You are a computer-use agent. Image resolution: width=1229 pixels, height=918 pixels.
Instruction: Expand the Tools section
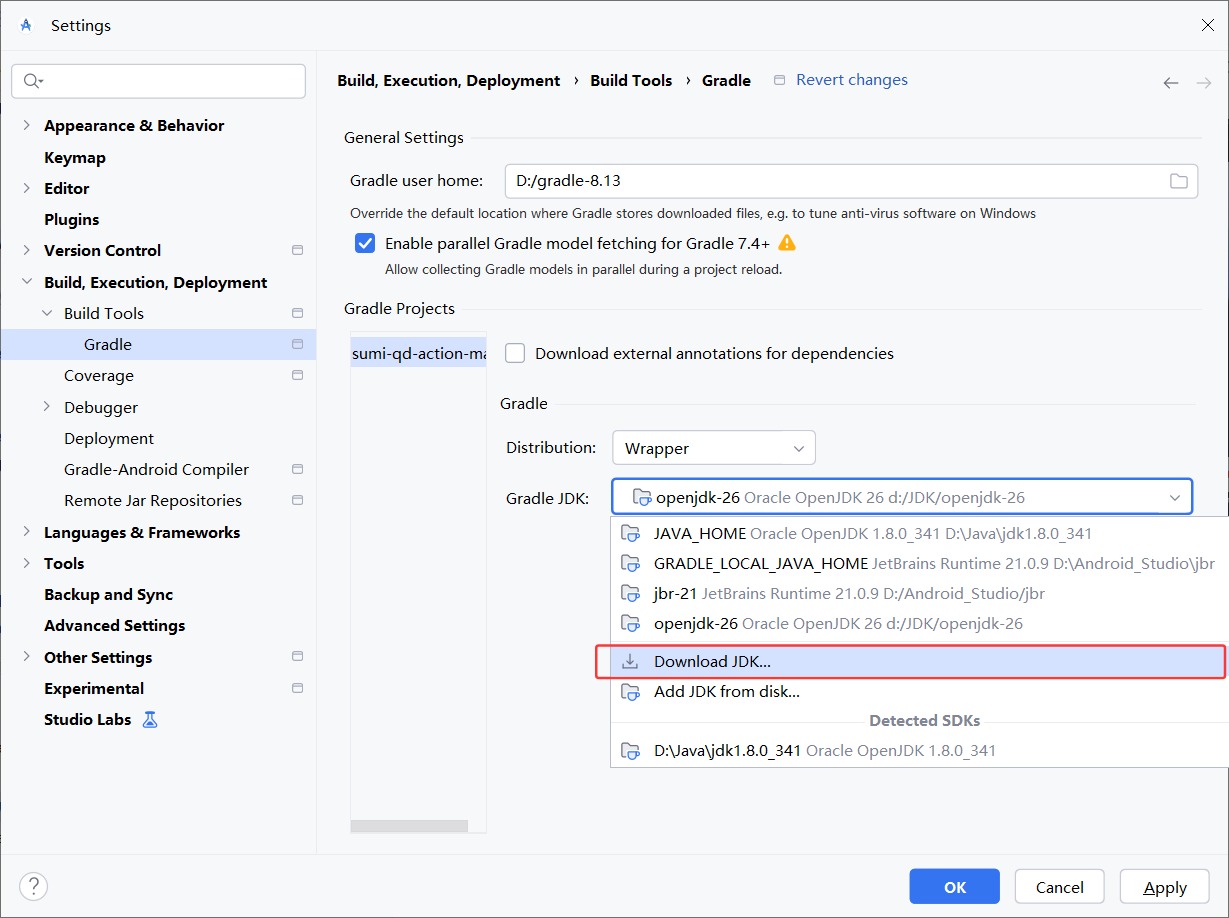(x=26, y=563)
